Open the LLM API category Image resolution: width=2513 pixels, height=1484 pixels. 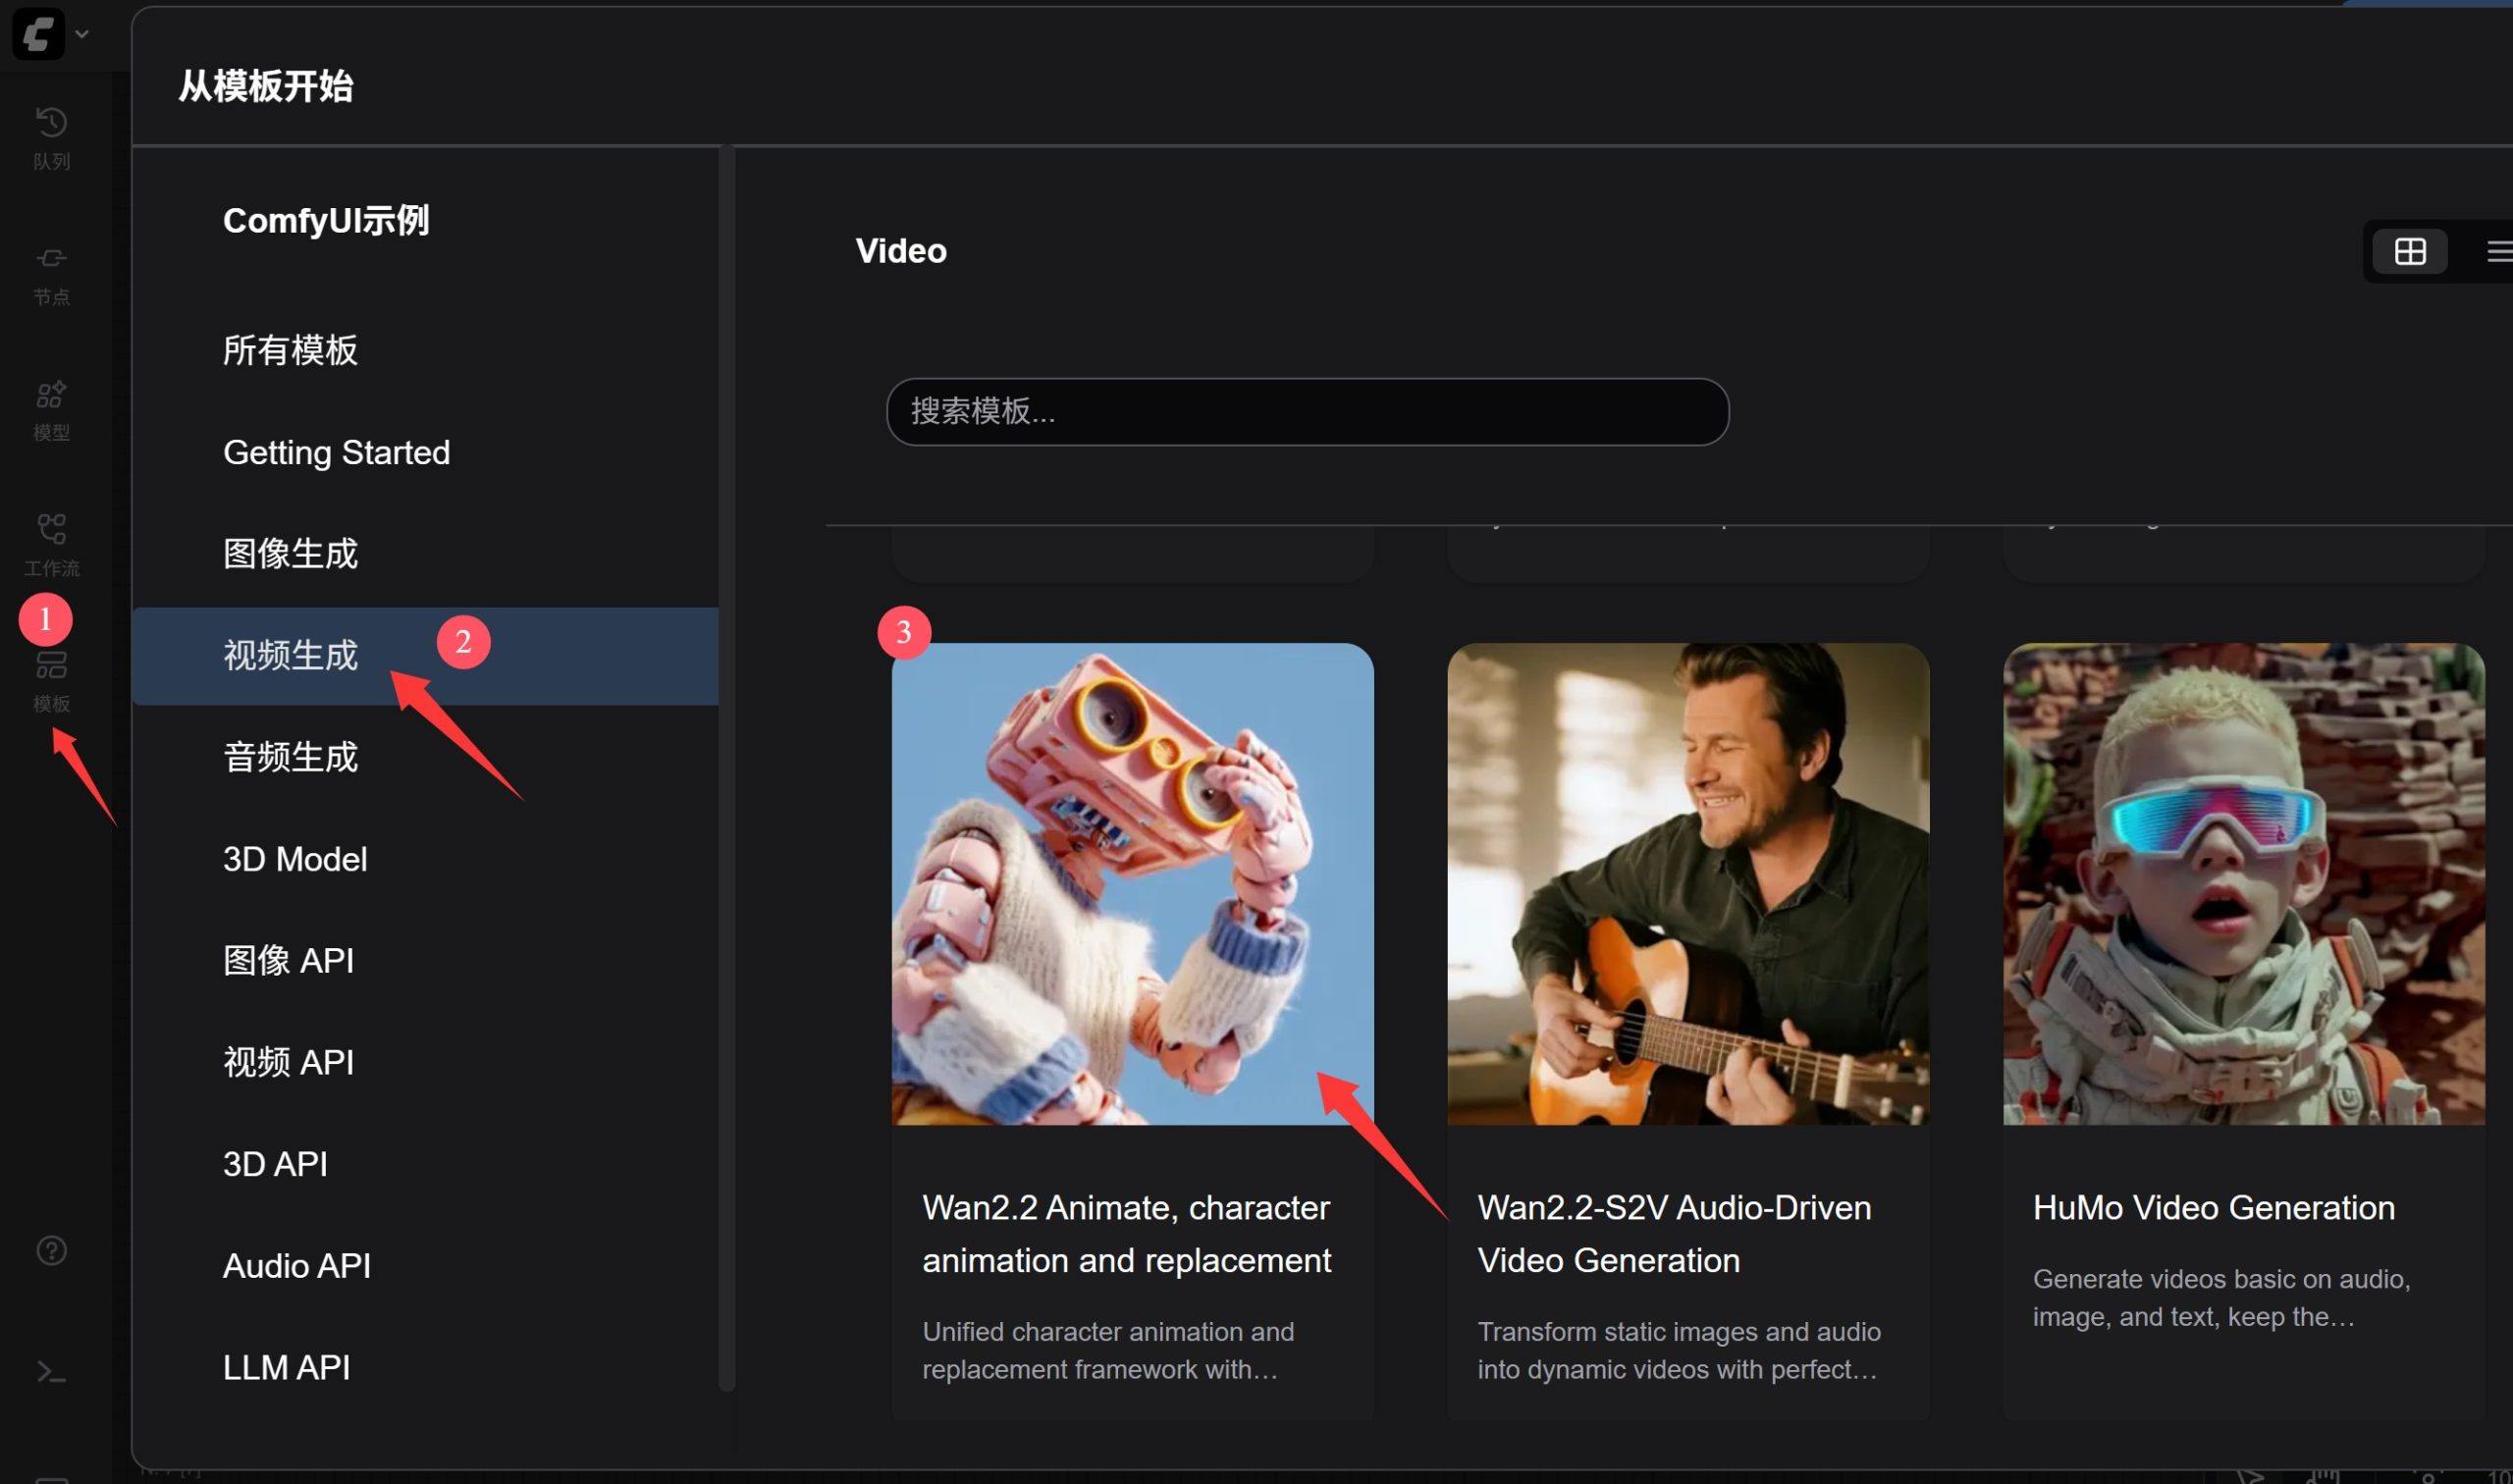[x=286, y=1367]
